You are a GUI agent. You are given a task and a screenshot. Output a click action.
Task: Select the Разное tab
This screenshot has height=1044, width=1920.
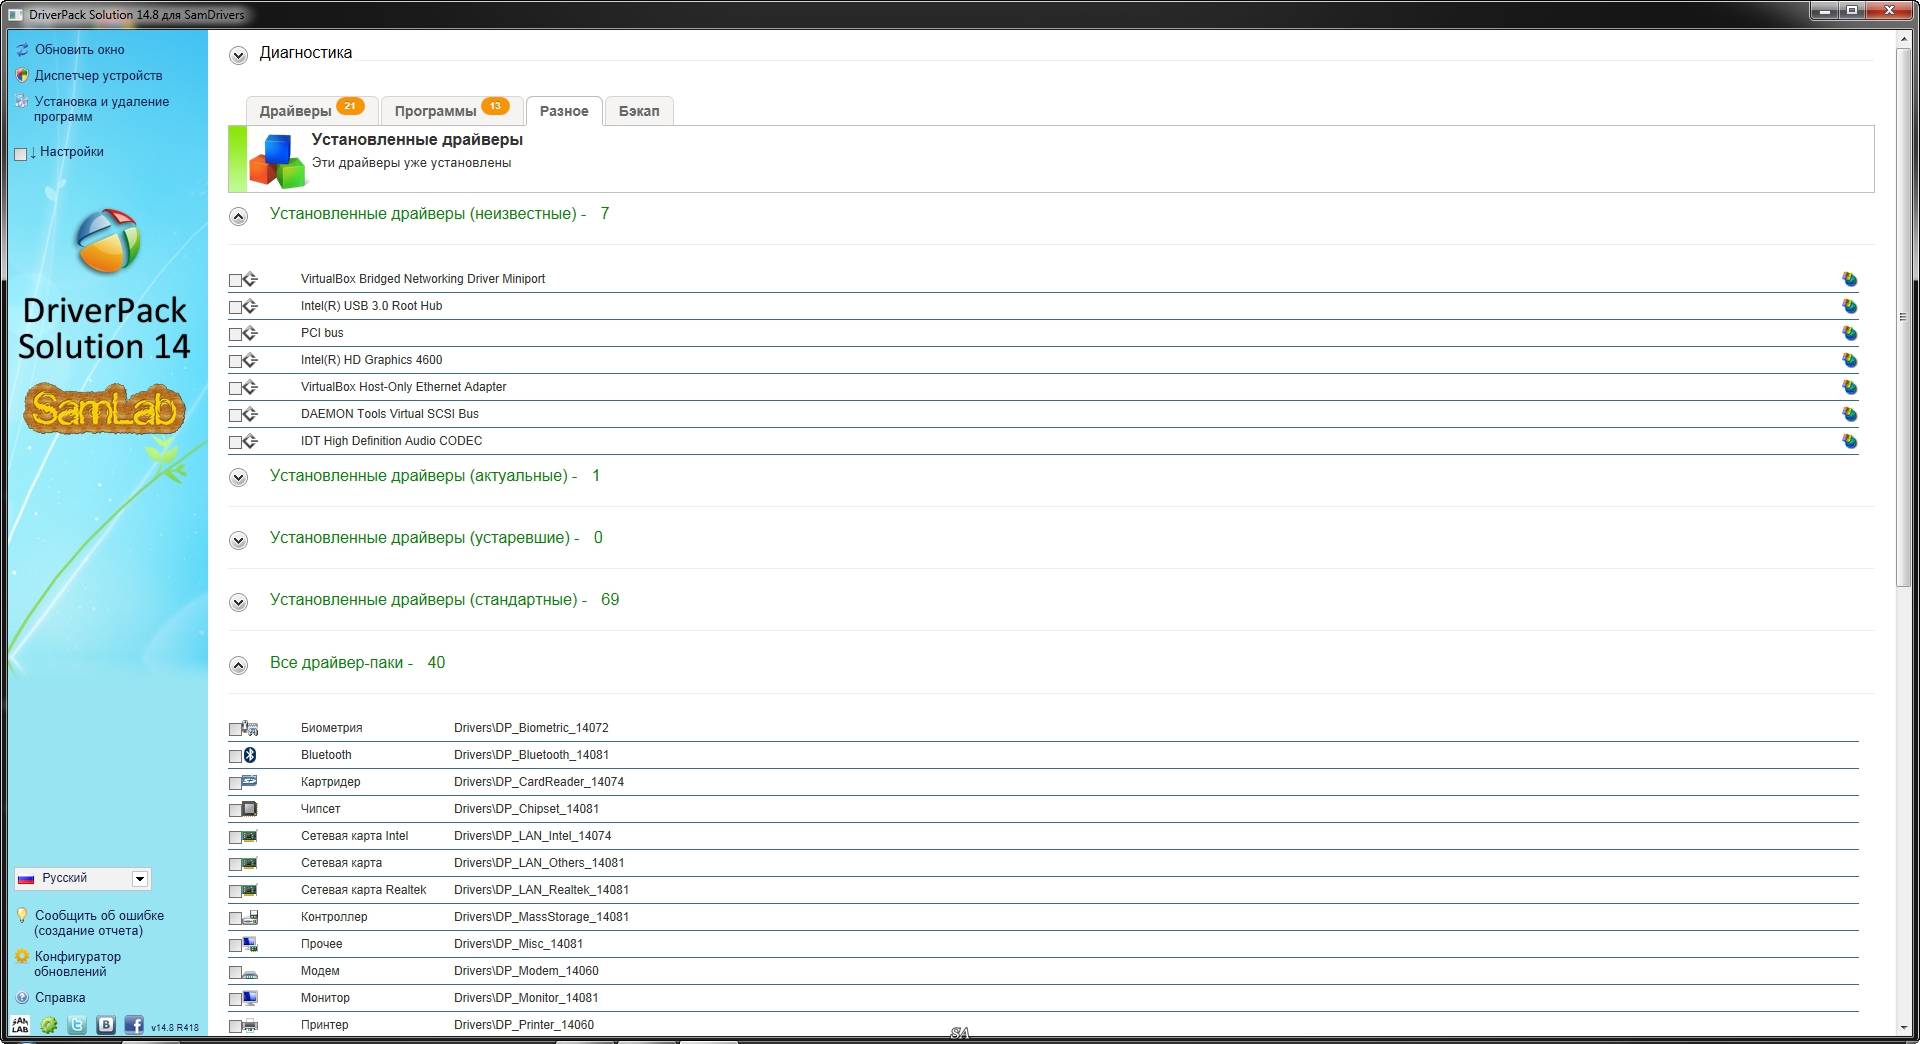click(x=564, y=111)
